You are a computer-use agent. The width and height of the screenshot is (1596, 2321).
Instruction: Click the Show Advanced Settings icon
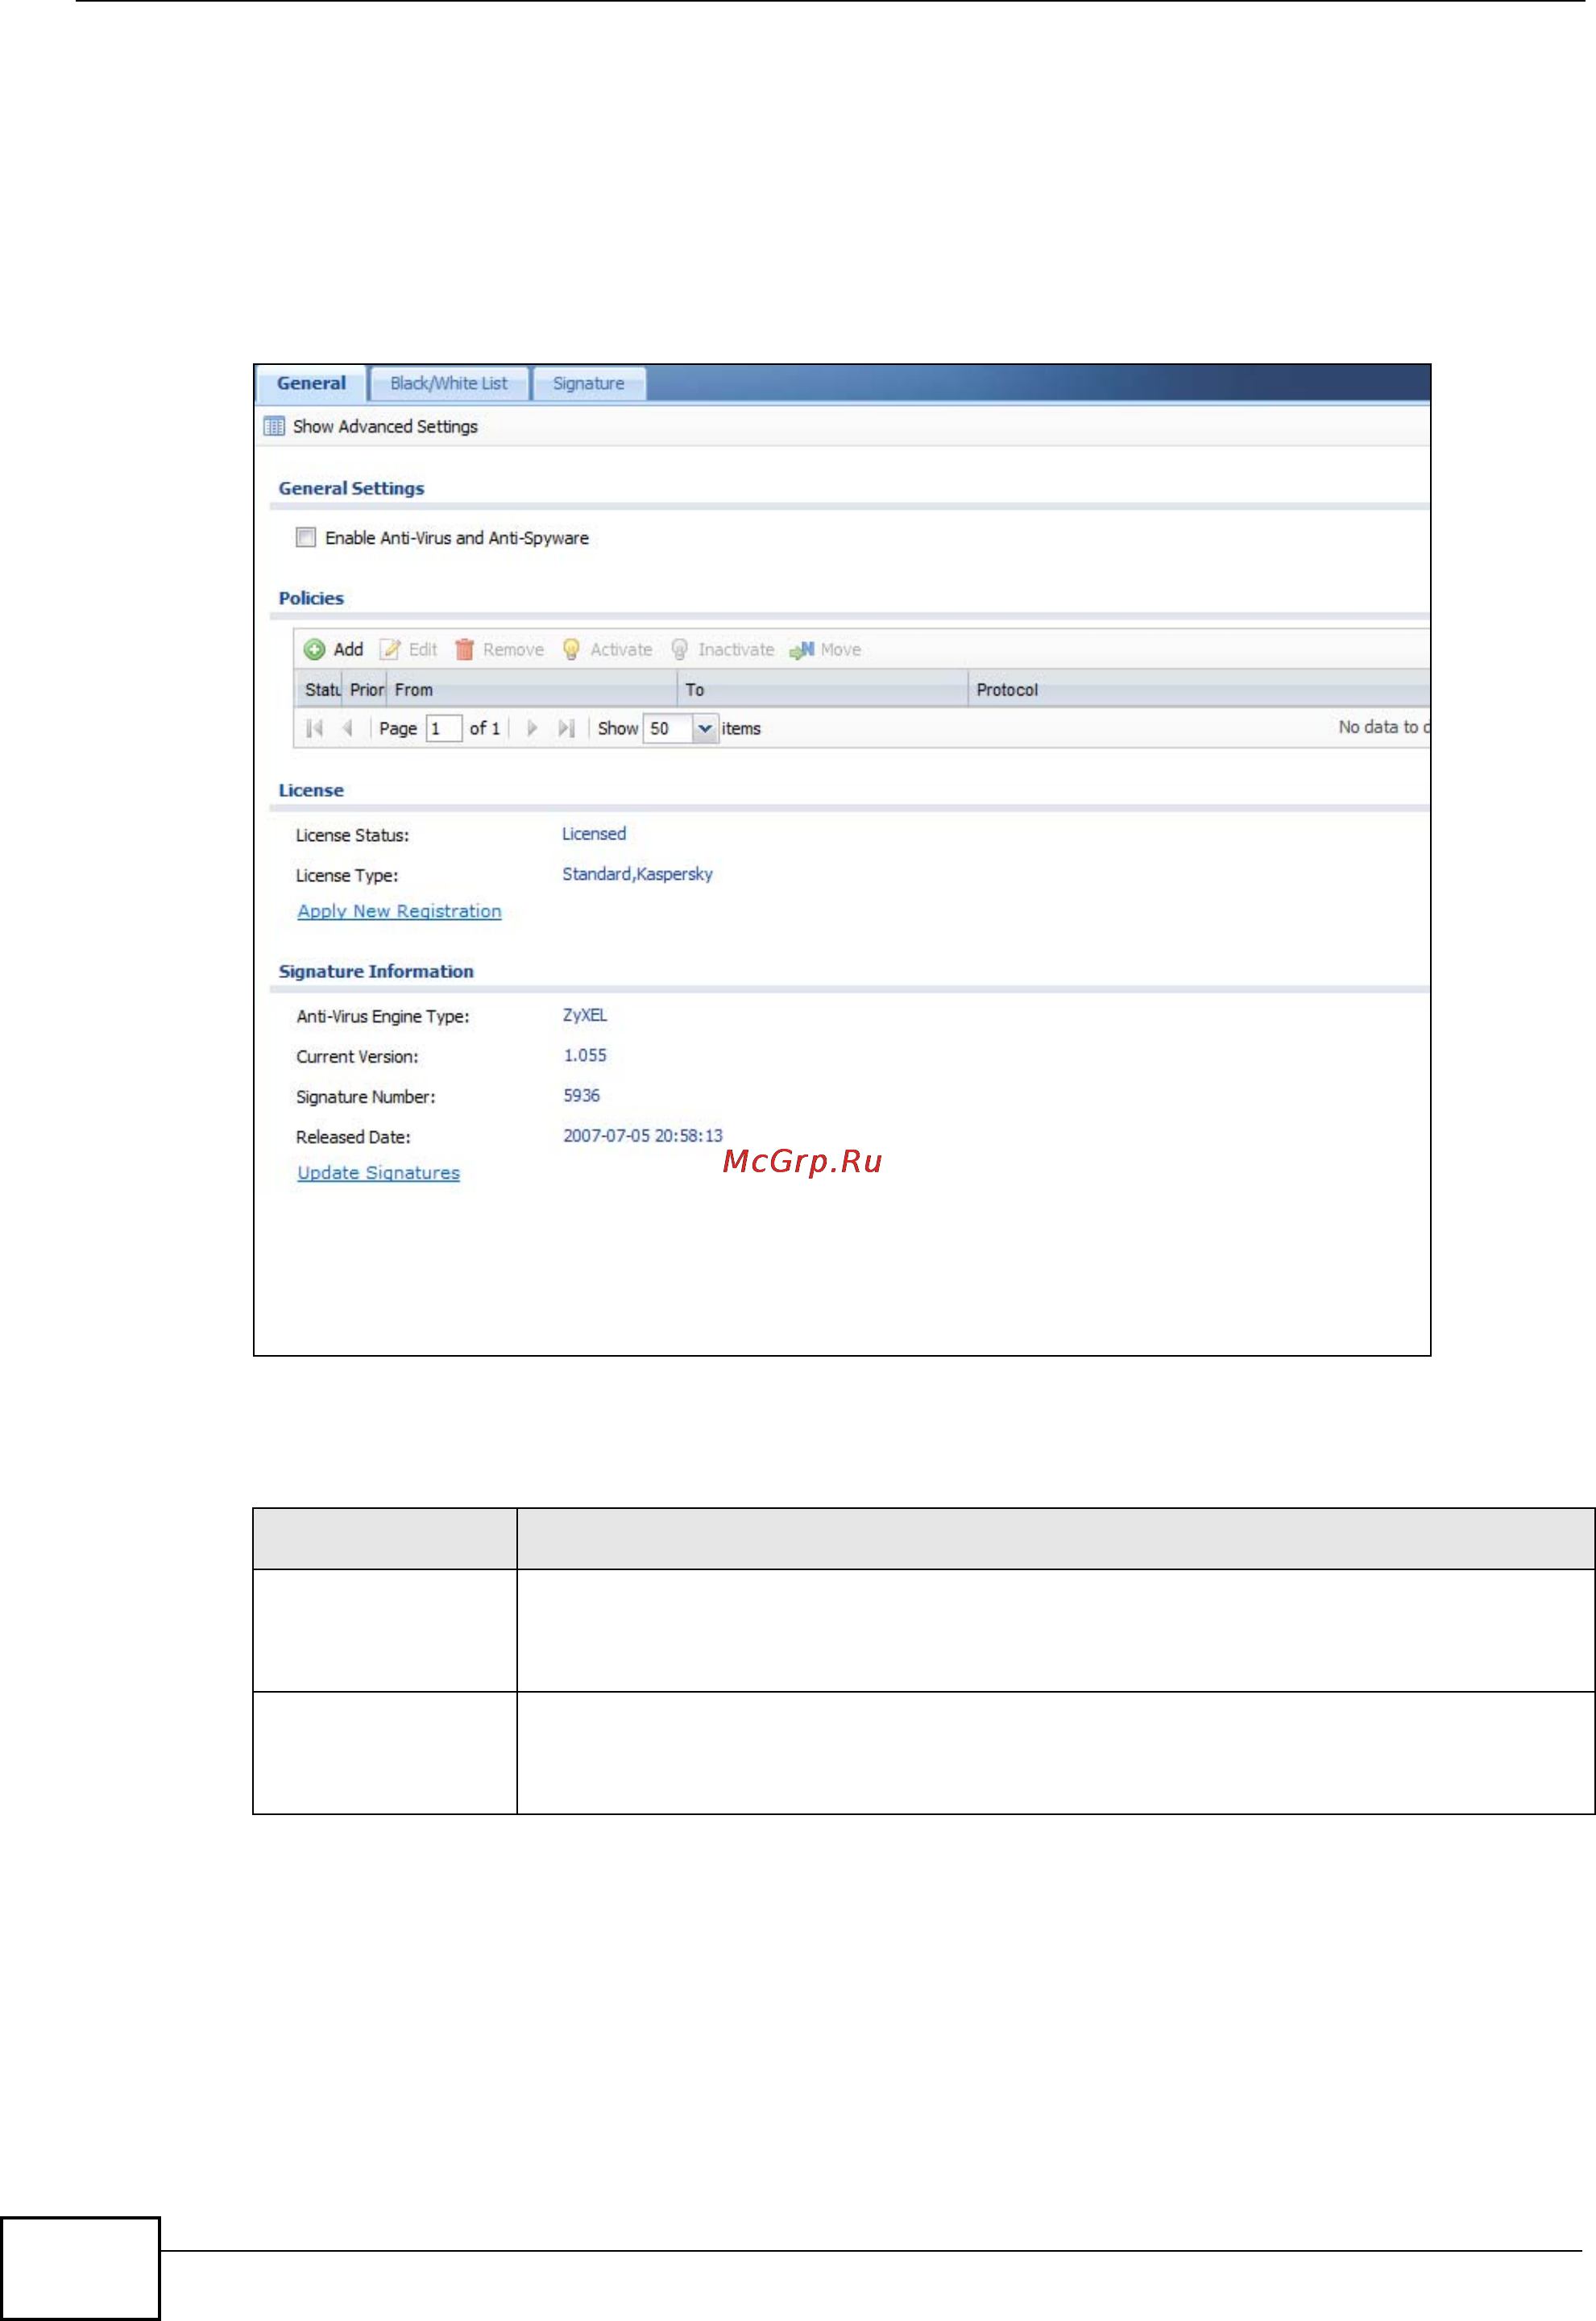pos(274,427)
